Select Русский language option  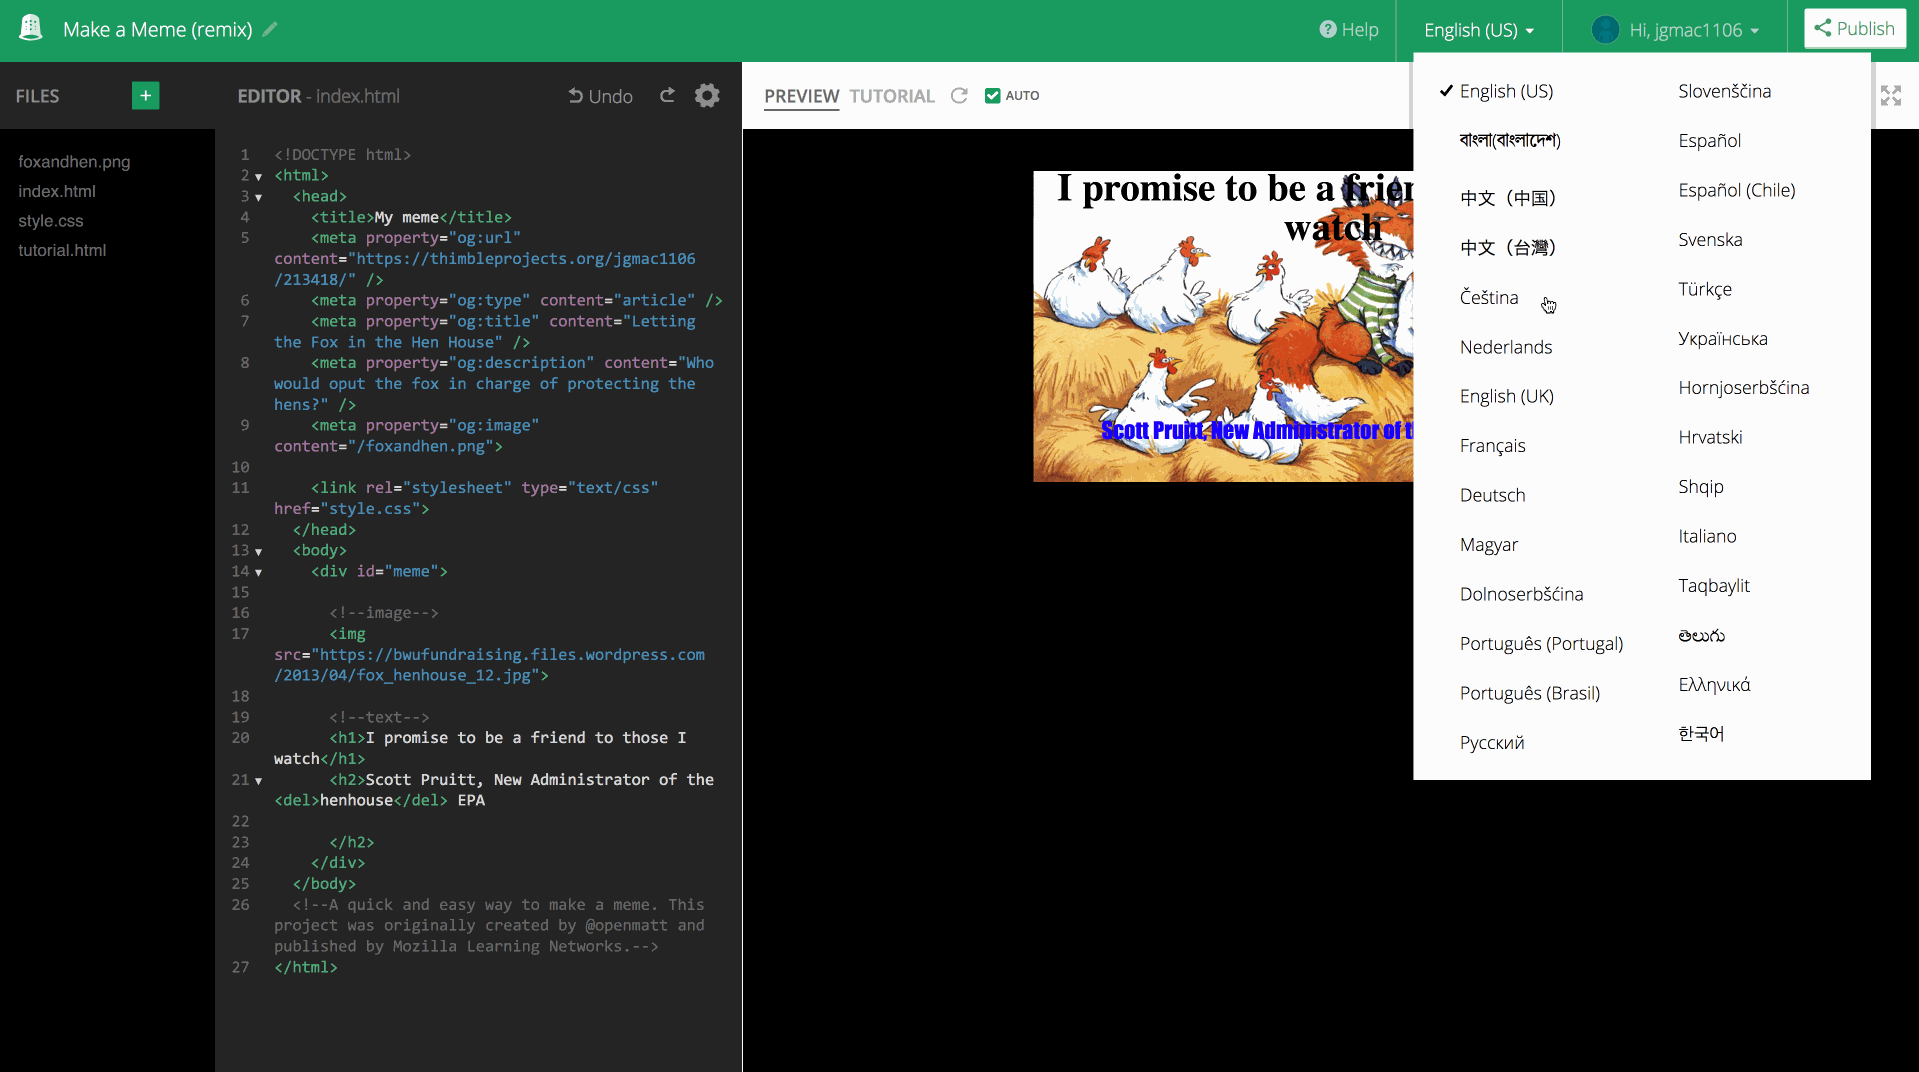click(x=1492, y=743)
